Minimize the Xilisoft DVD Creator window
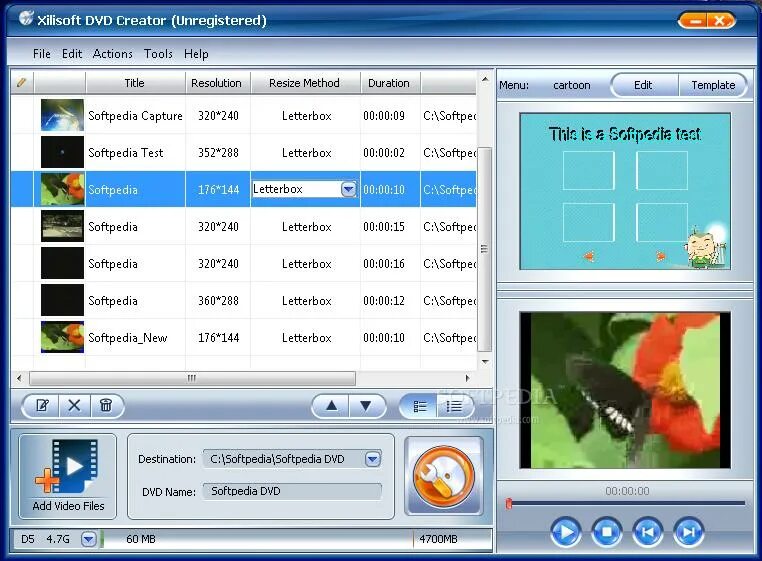Screen dimensions: 762x561 pyautogui.click(x=695, y=21)
